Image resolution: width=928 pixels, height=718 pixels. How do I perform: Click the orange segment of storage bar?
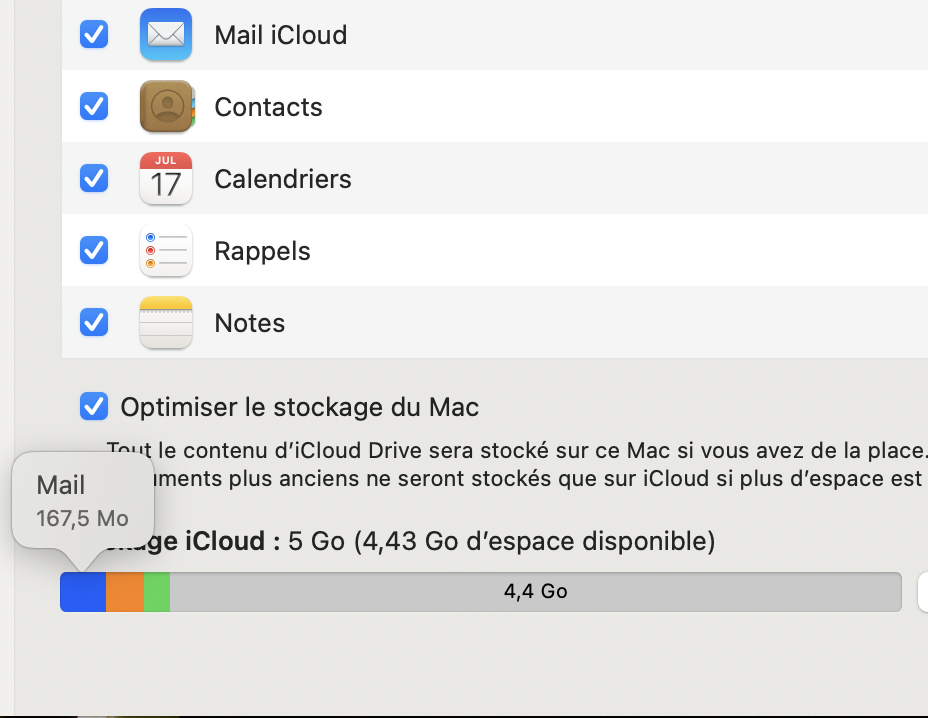tap(125, 592)
